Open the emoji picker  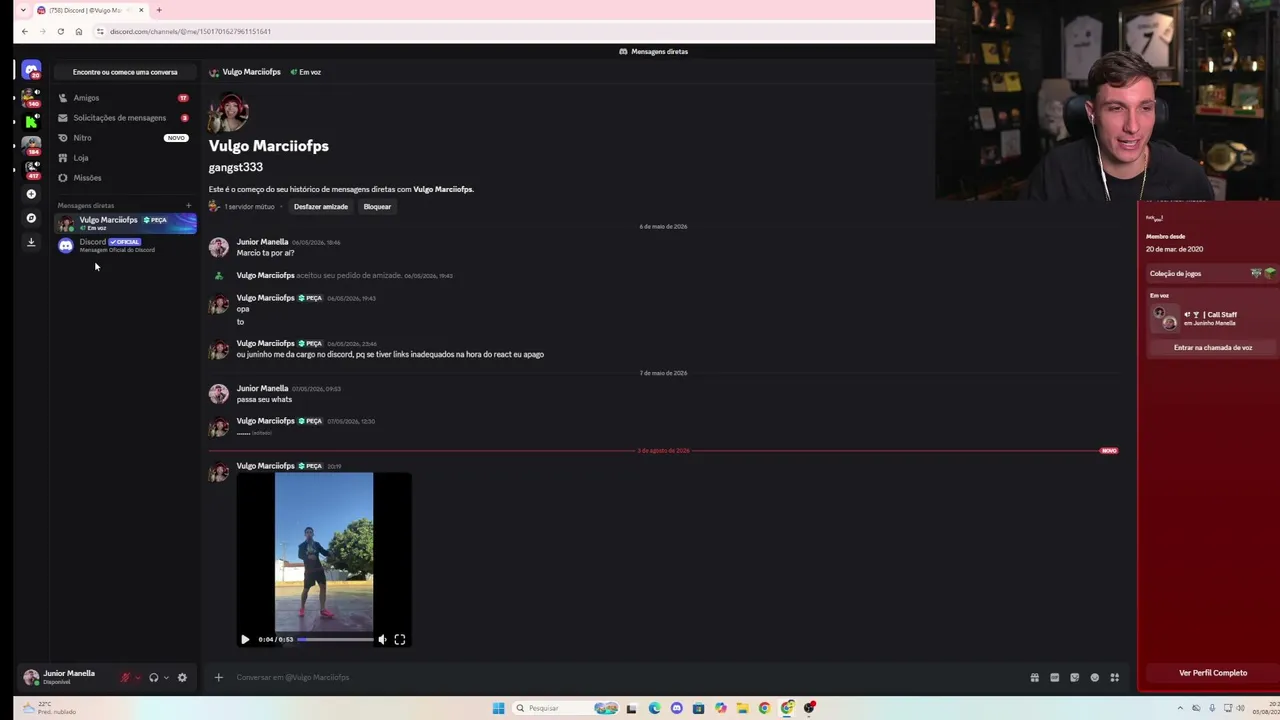tap(1095, 677)
